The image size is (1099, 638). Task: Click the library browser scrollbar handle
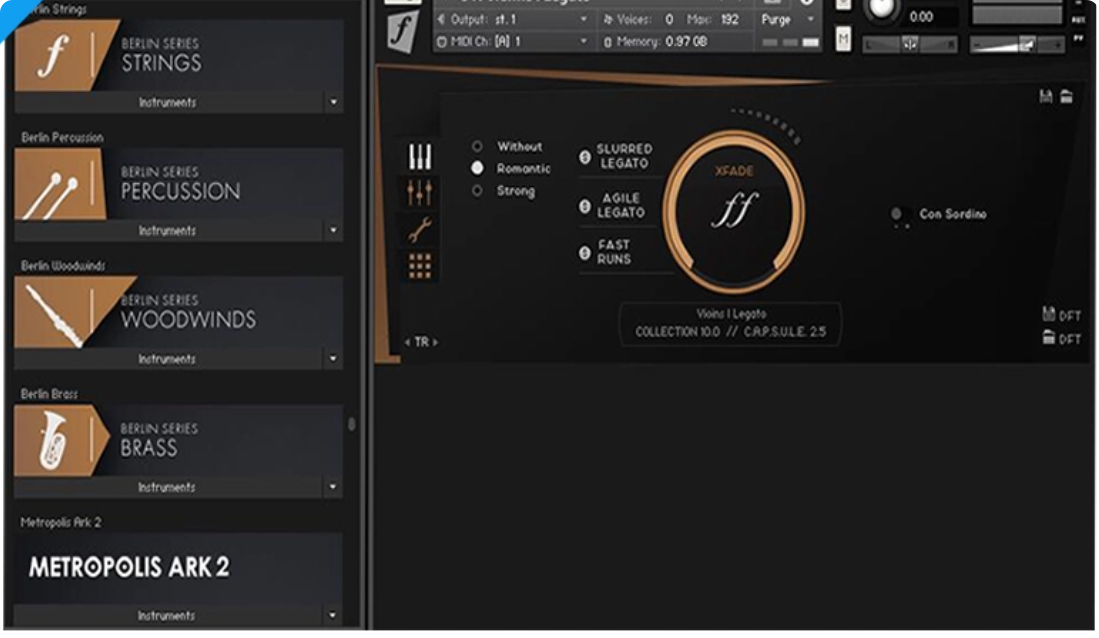point(351,424)
